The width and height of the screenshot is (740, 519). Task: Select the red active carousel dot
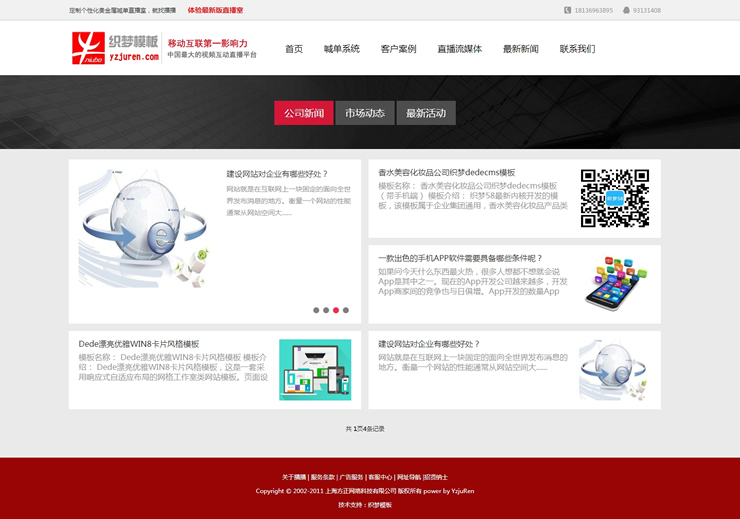coord(336,310)
